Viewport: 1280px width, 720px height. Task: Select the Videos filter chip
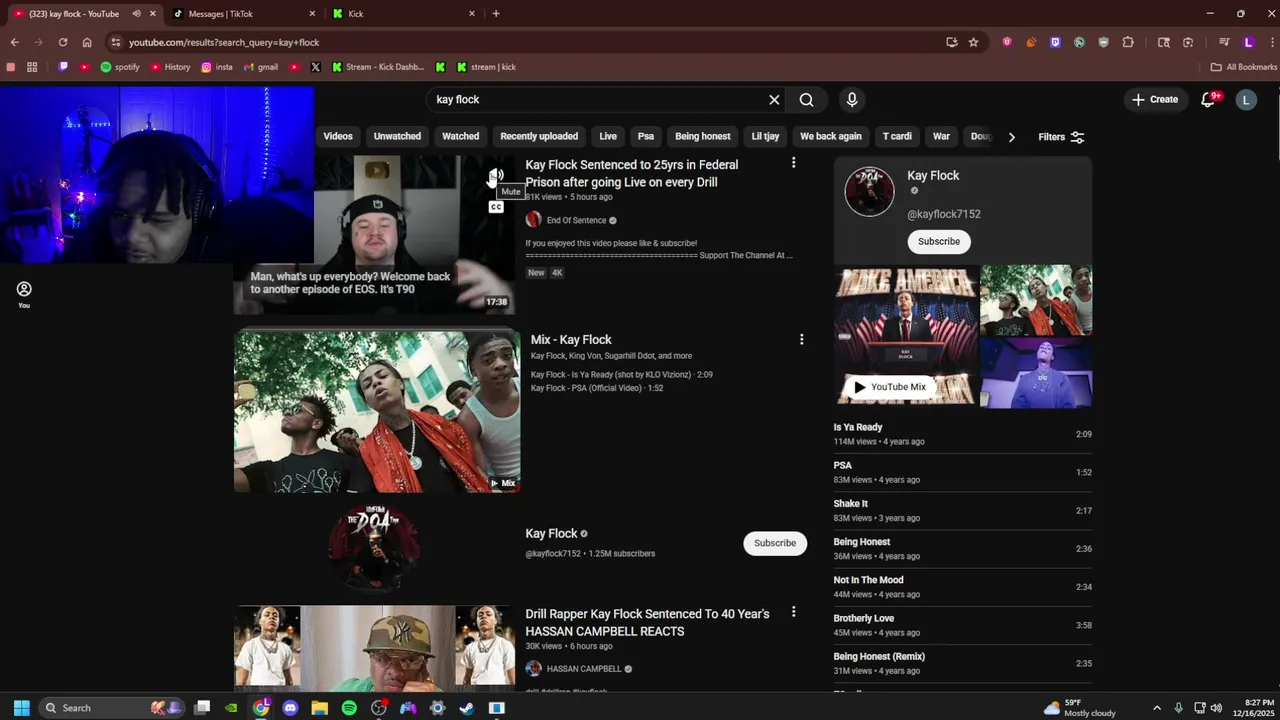338,136
